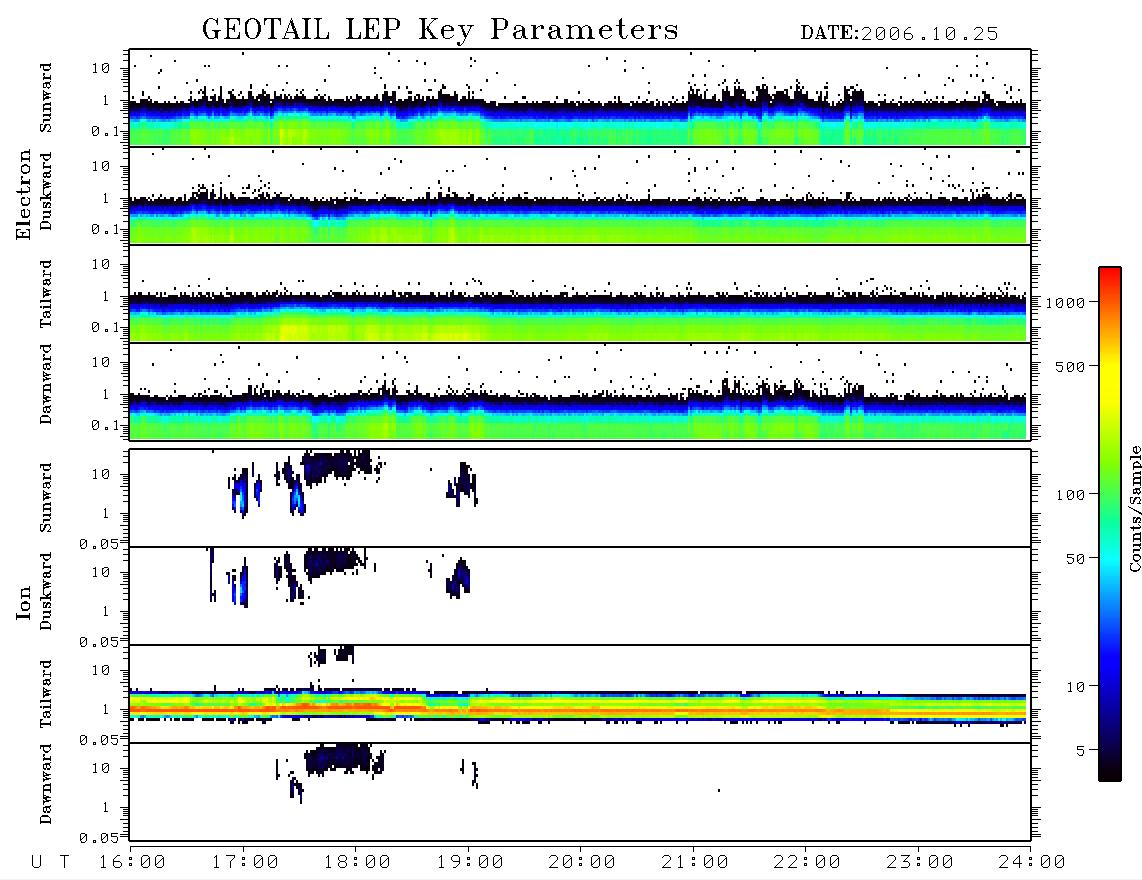Click the vertical "Electron" group label

point(24,194)
